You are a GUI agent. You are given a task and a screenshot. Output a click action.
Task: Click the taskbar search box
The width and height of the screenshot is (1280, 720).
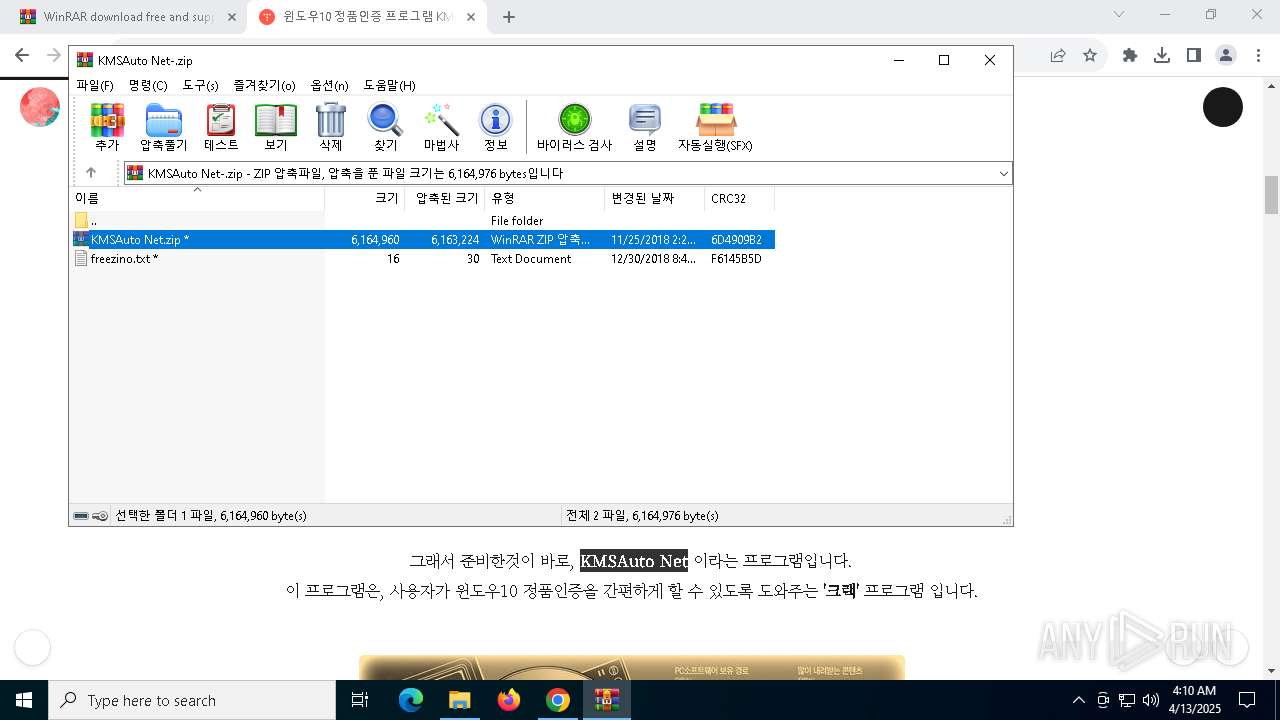[x=192, y=700]
